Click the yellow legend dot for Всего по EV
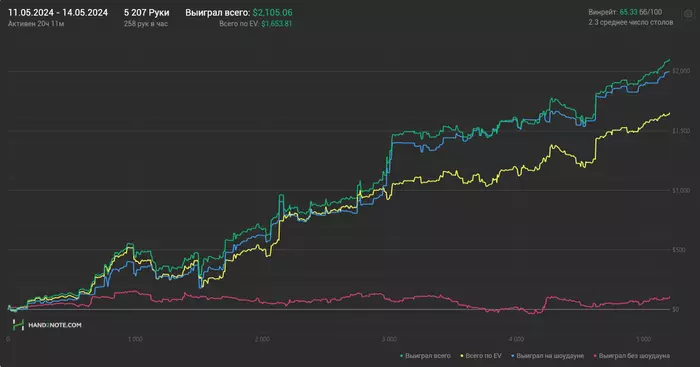 (462, 356)
